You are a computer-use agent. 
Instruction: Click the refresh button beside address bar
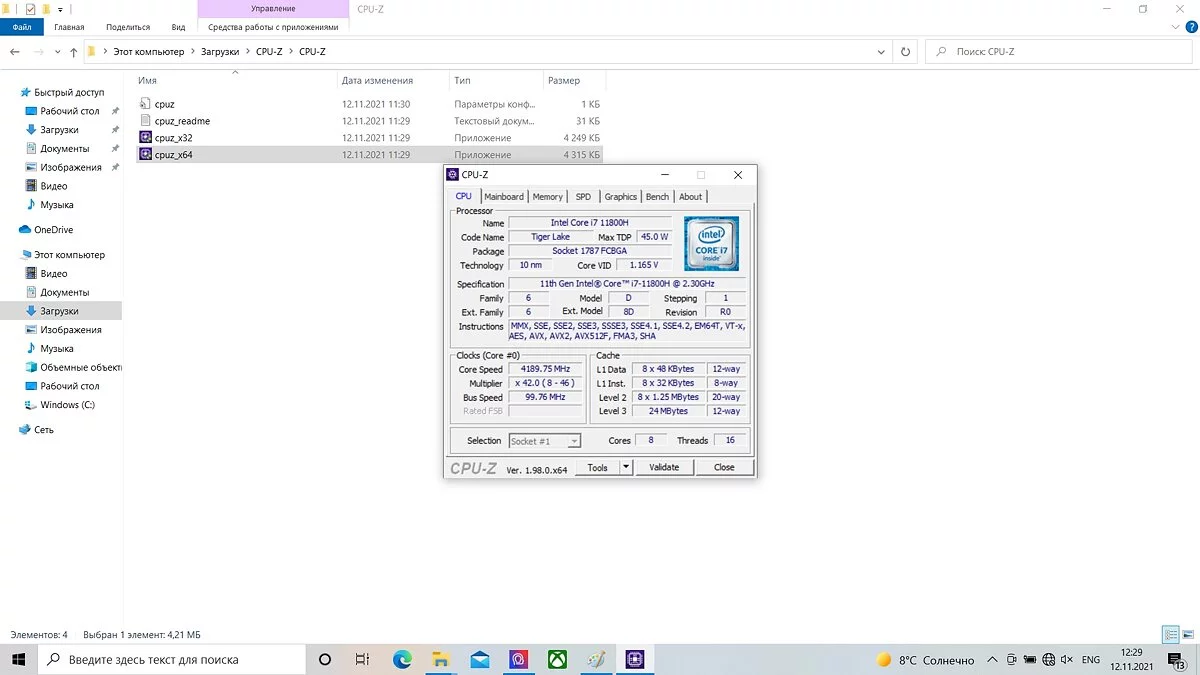906,52
